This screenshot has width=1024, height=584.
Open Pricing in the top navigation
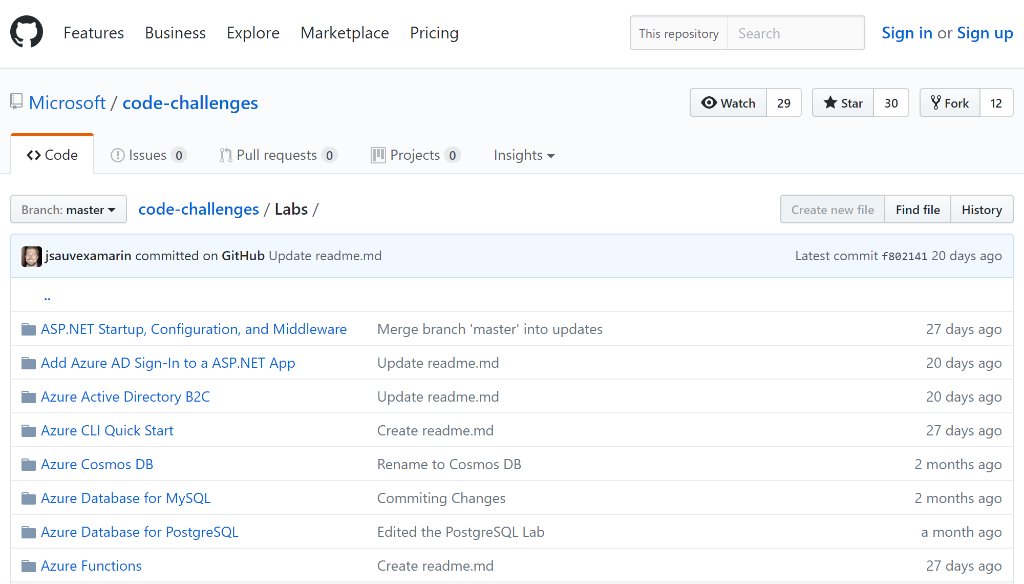click(x=434, y=33)
